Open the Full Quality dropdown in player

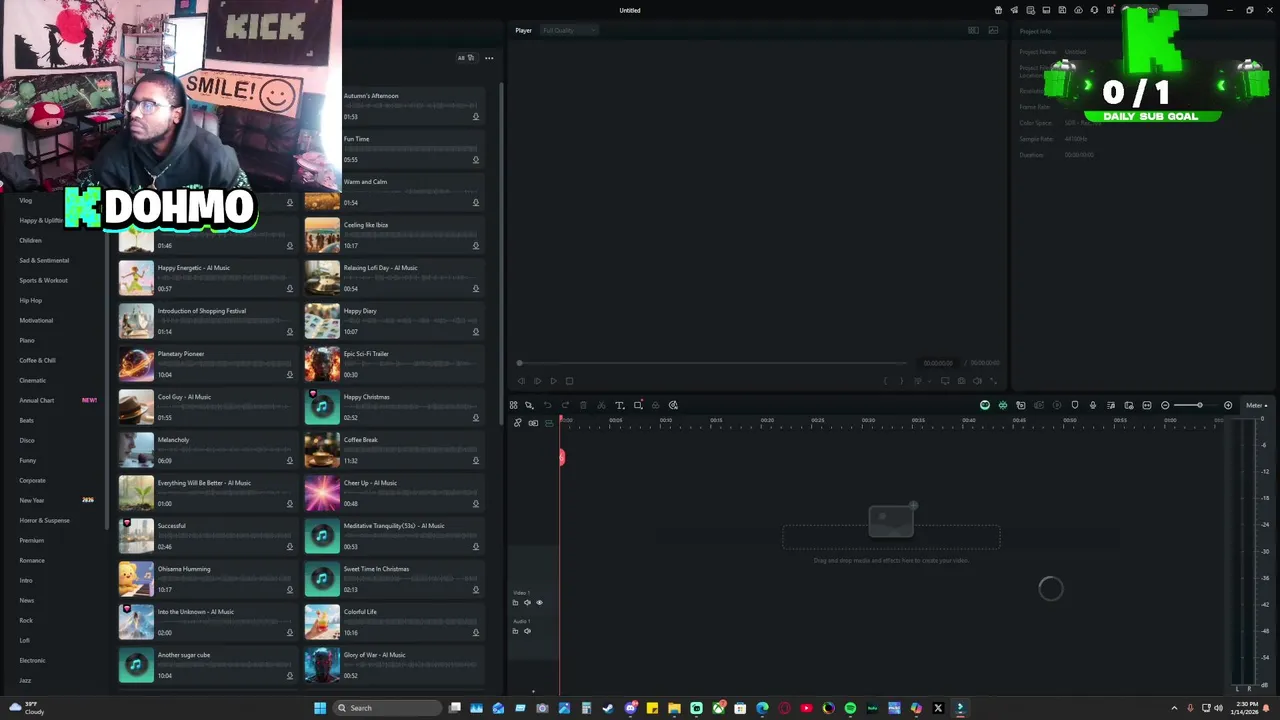pos(569,30)
